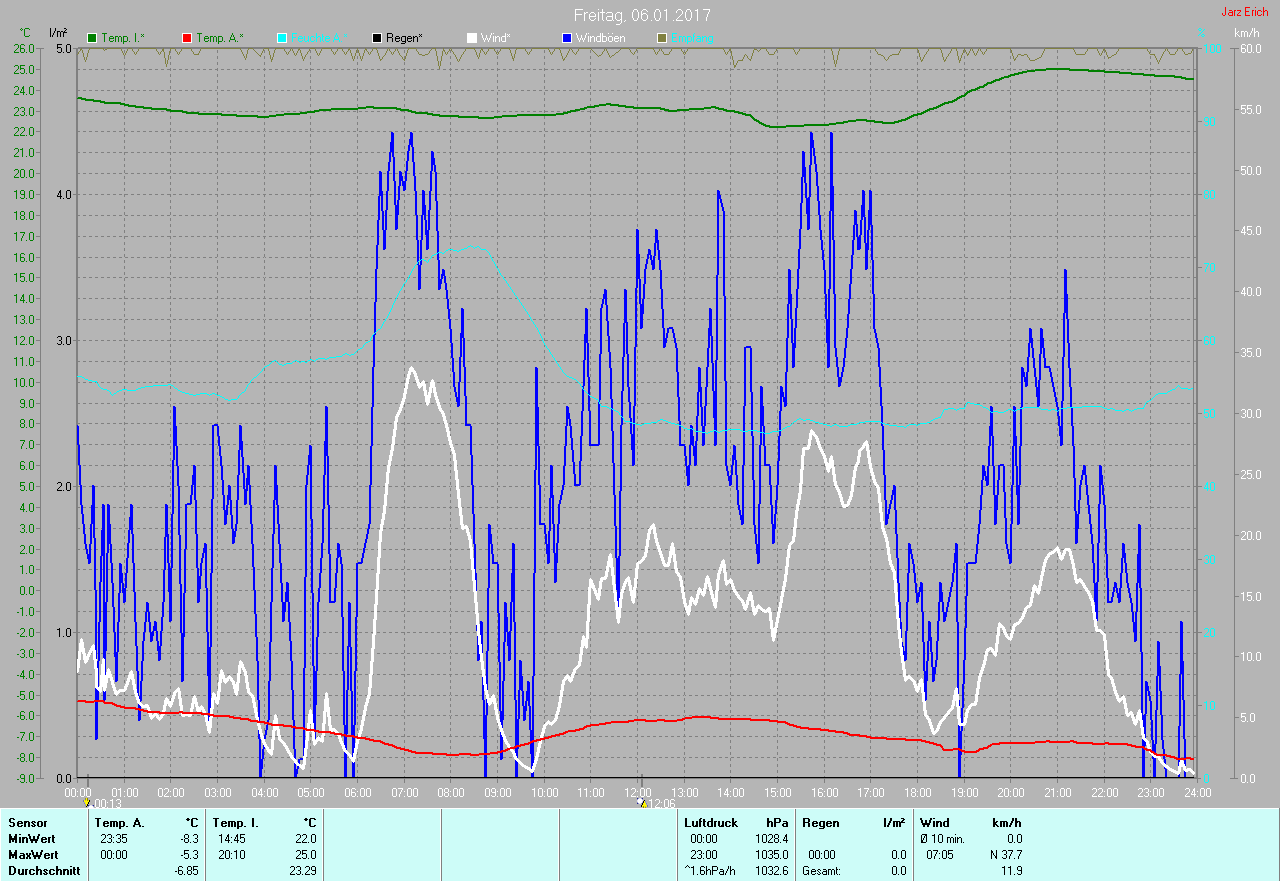Screen dimensions: 1280x881
Task: Click the sun marker labeled 12:06
Action: (x=644, y=803)
